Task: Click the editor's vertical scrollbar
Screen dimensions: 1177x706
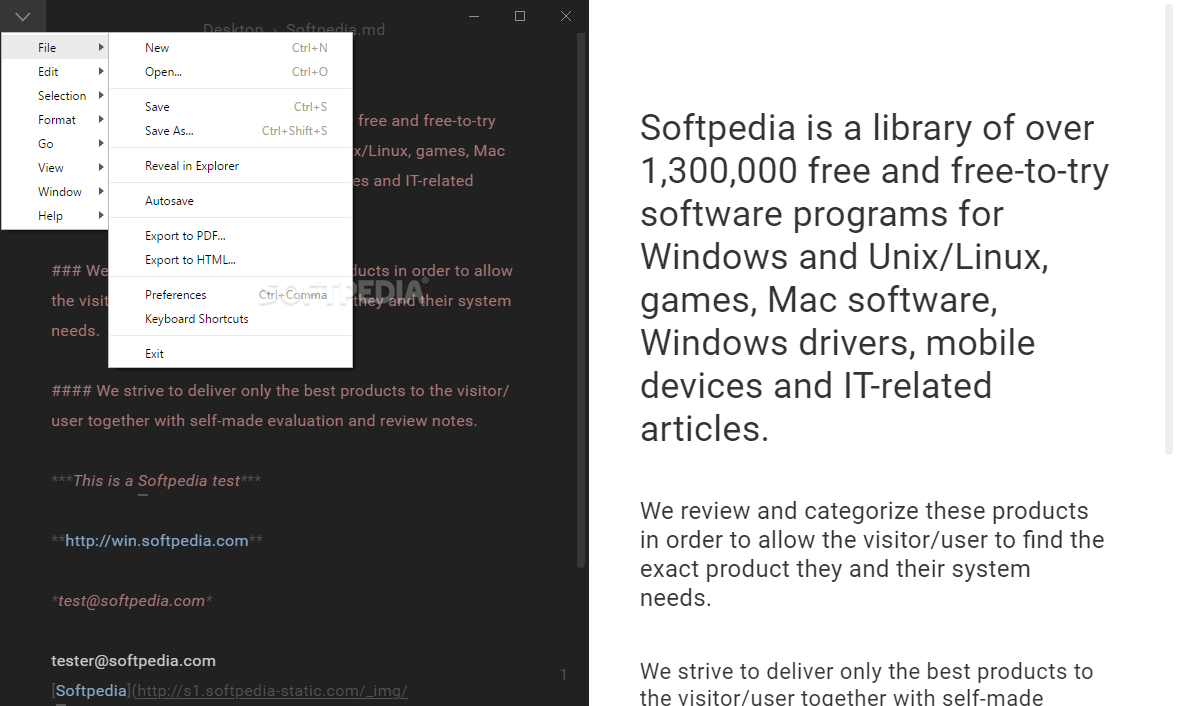Action: pyautogui.click(x=580, y=300)
